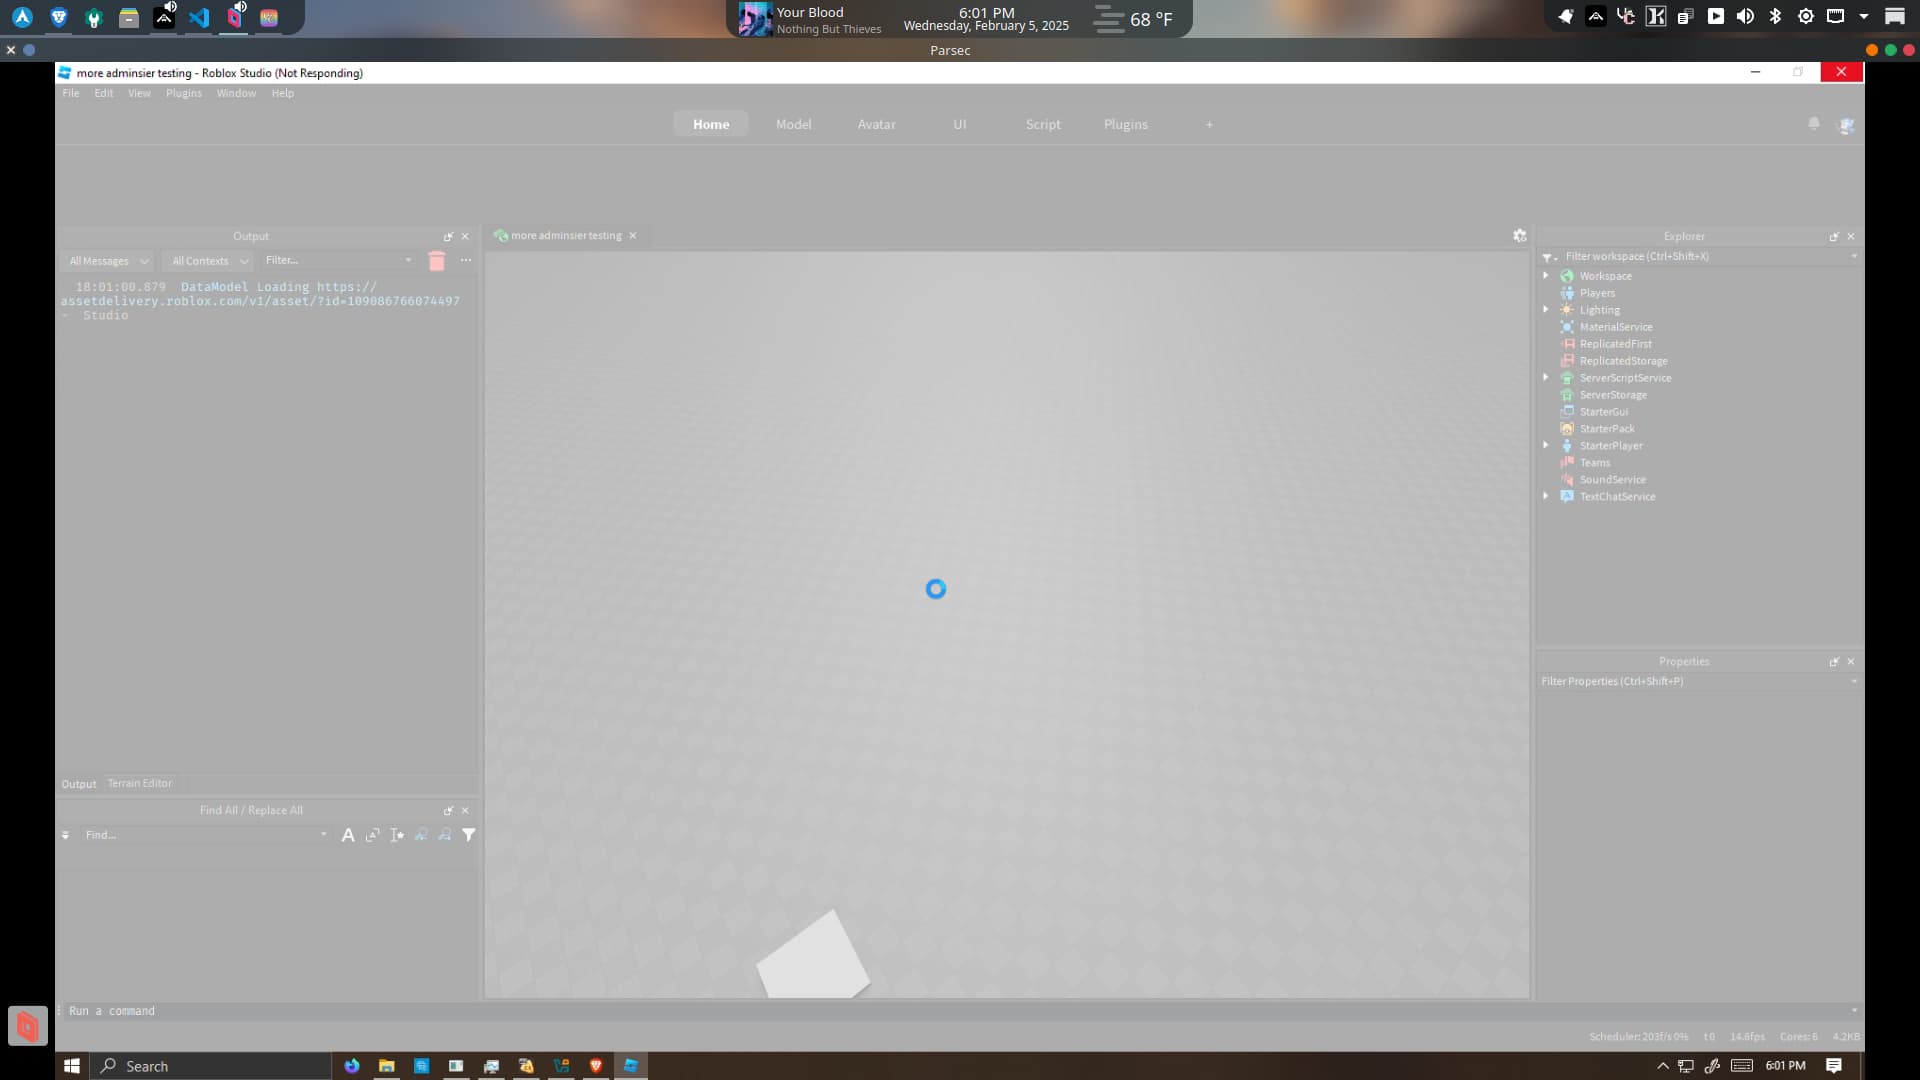Click the more options ellipsis in Output panel
The height and width of the screenshot is (1080, 1920).
click(x=464, y=260)
